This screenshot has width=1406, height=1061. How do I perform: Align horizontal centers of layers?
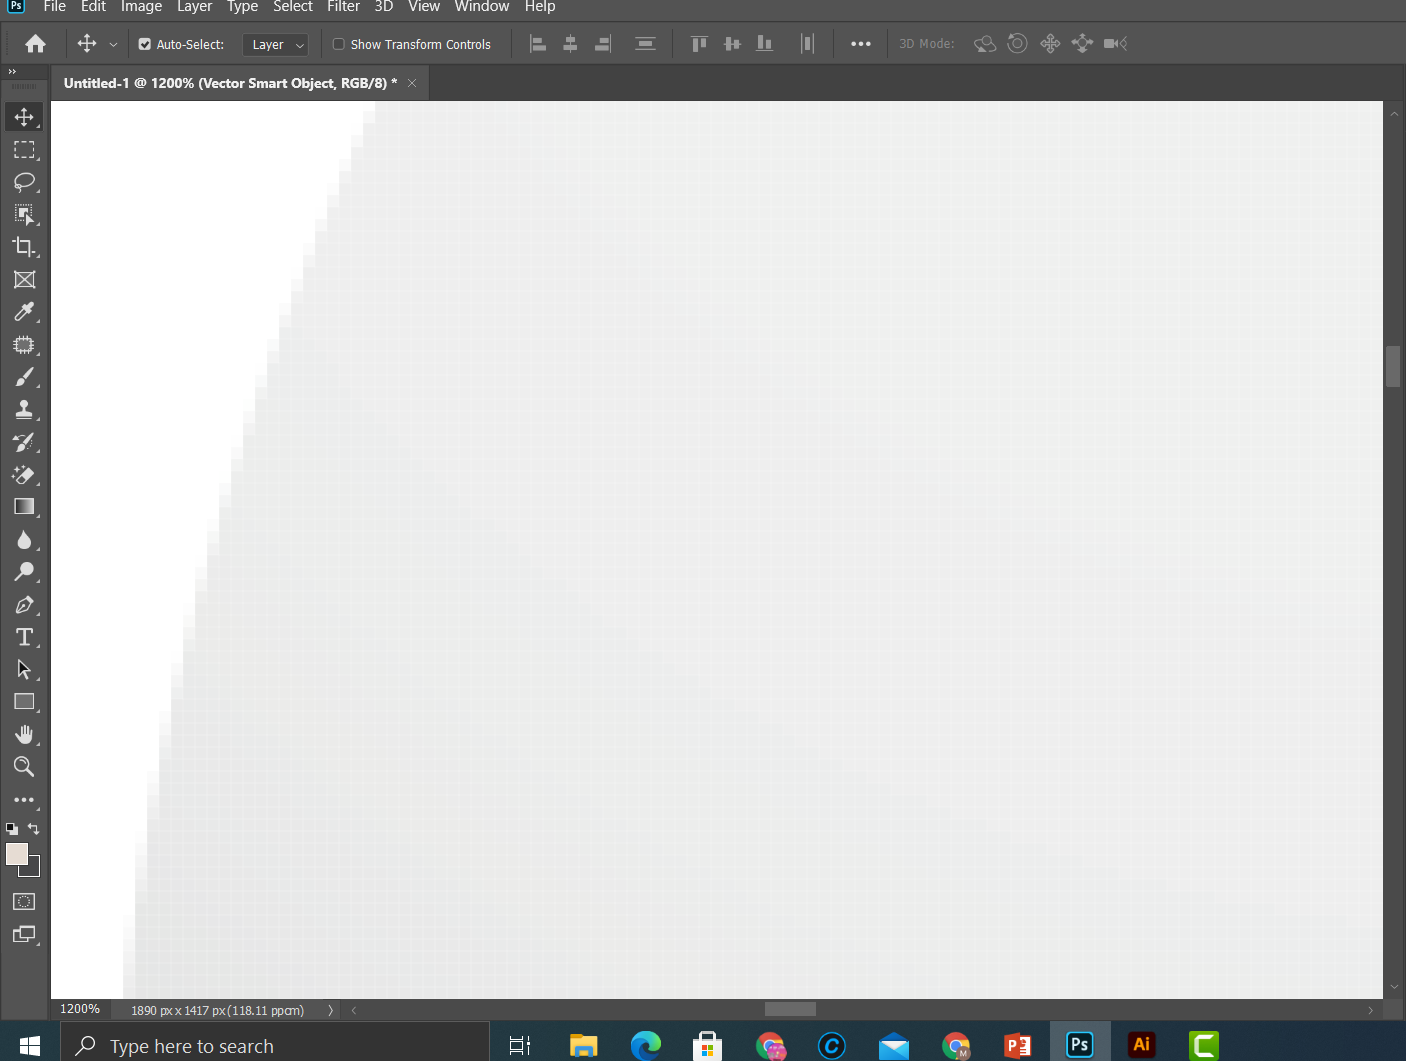click(x=570, y=44)
